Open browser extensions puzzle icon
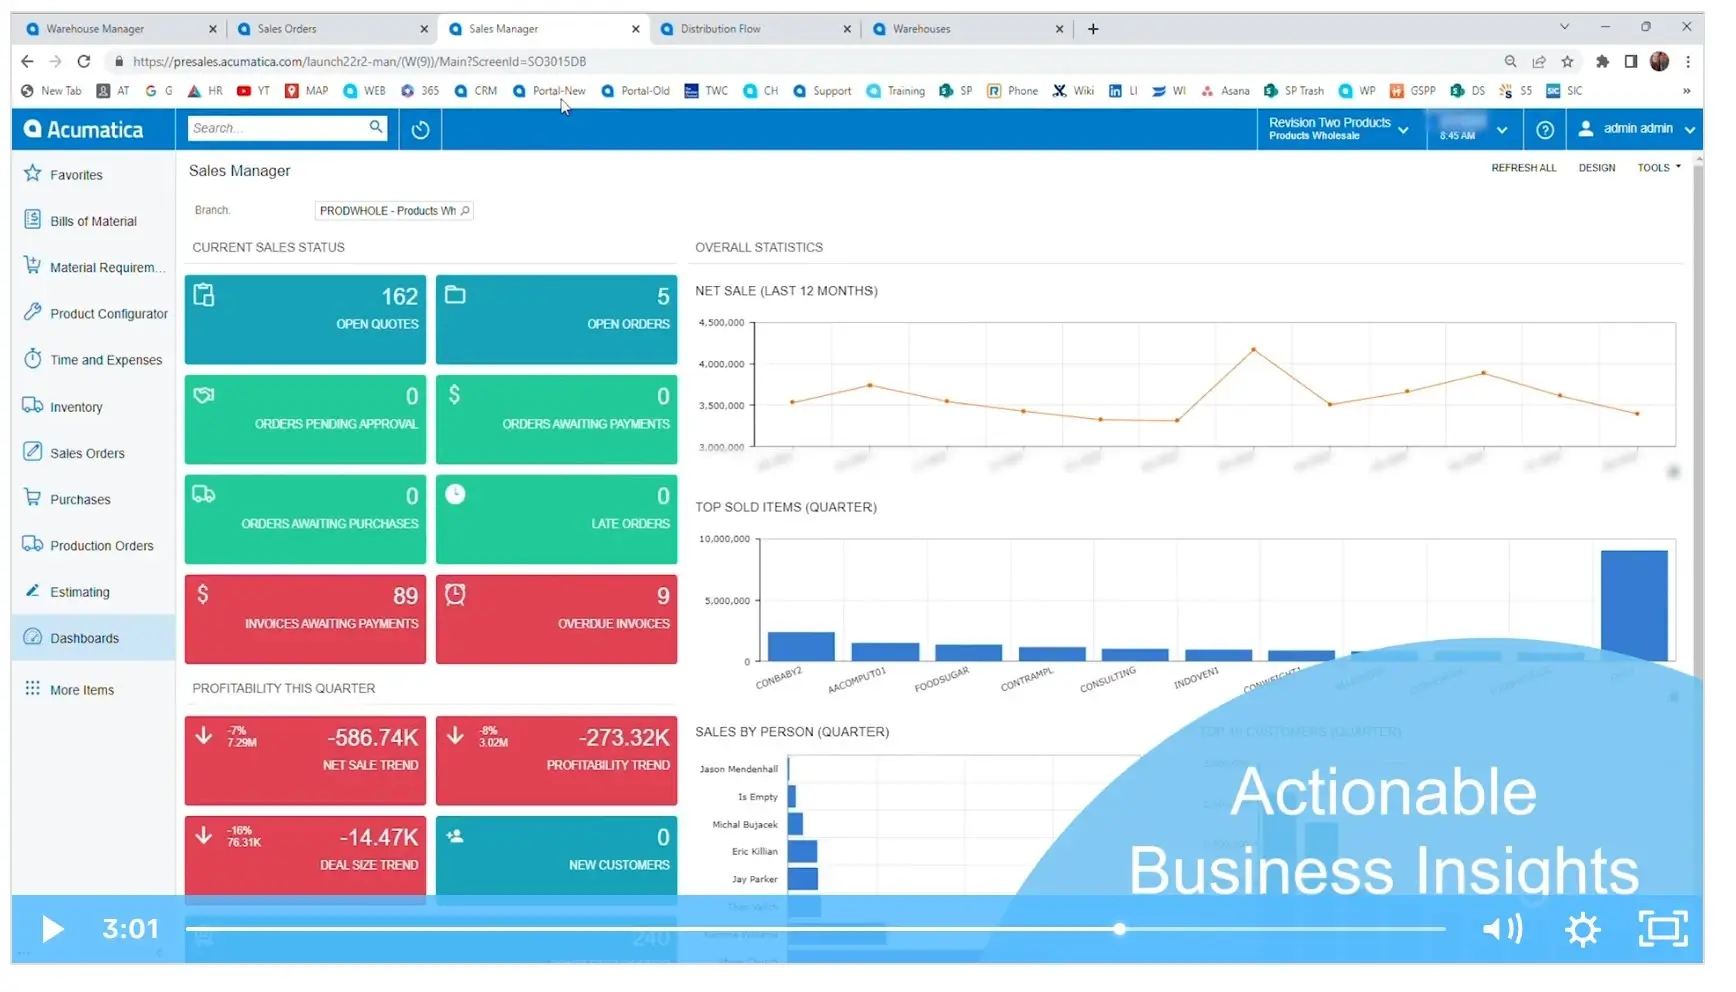Viewport: 1736px width, 992px height. pyautogui.click(x=1602, y=61)
